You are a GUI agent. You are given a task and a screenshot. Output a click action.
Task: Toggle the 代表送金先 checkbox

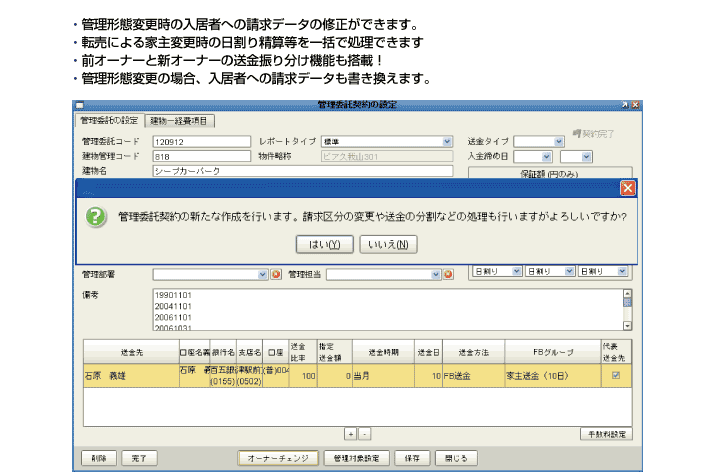(x=616, y=375)
